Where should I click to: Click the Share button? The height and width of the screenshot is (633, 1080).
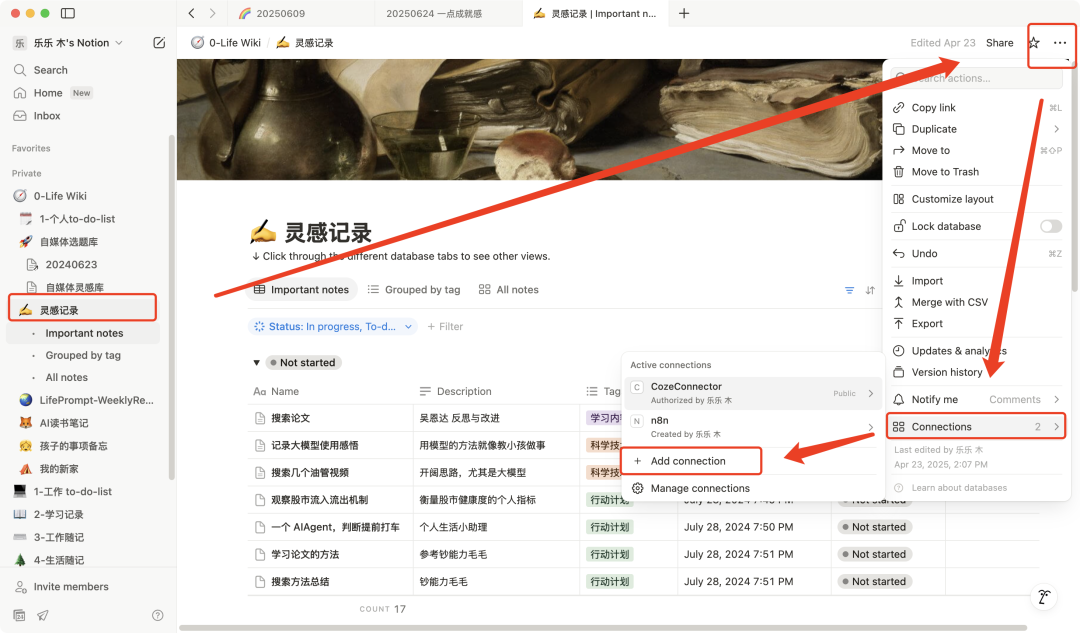tap(999, 43)
